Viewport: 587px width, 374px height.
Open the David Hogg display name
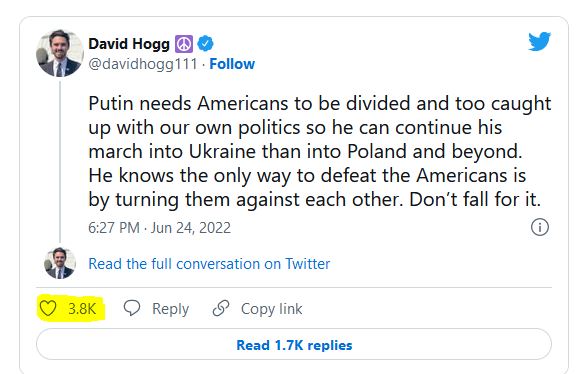pos(129,44)
